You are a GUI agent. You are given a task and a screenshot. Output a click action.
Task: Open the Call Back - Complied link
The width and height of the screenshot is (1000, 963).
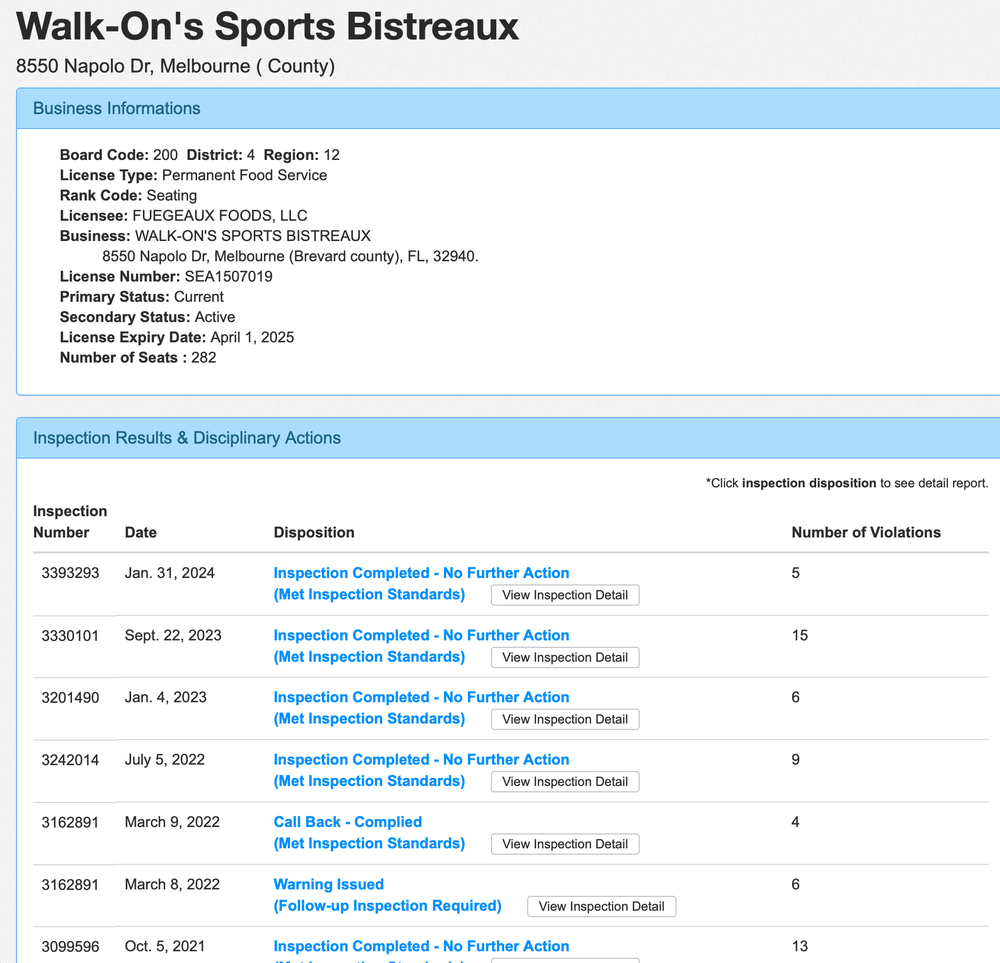pyautogui.click(x=348, y=822)
